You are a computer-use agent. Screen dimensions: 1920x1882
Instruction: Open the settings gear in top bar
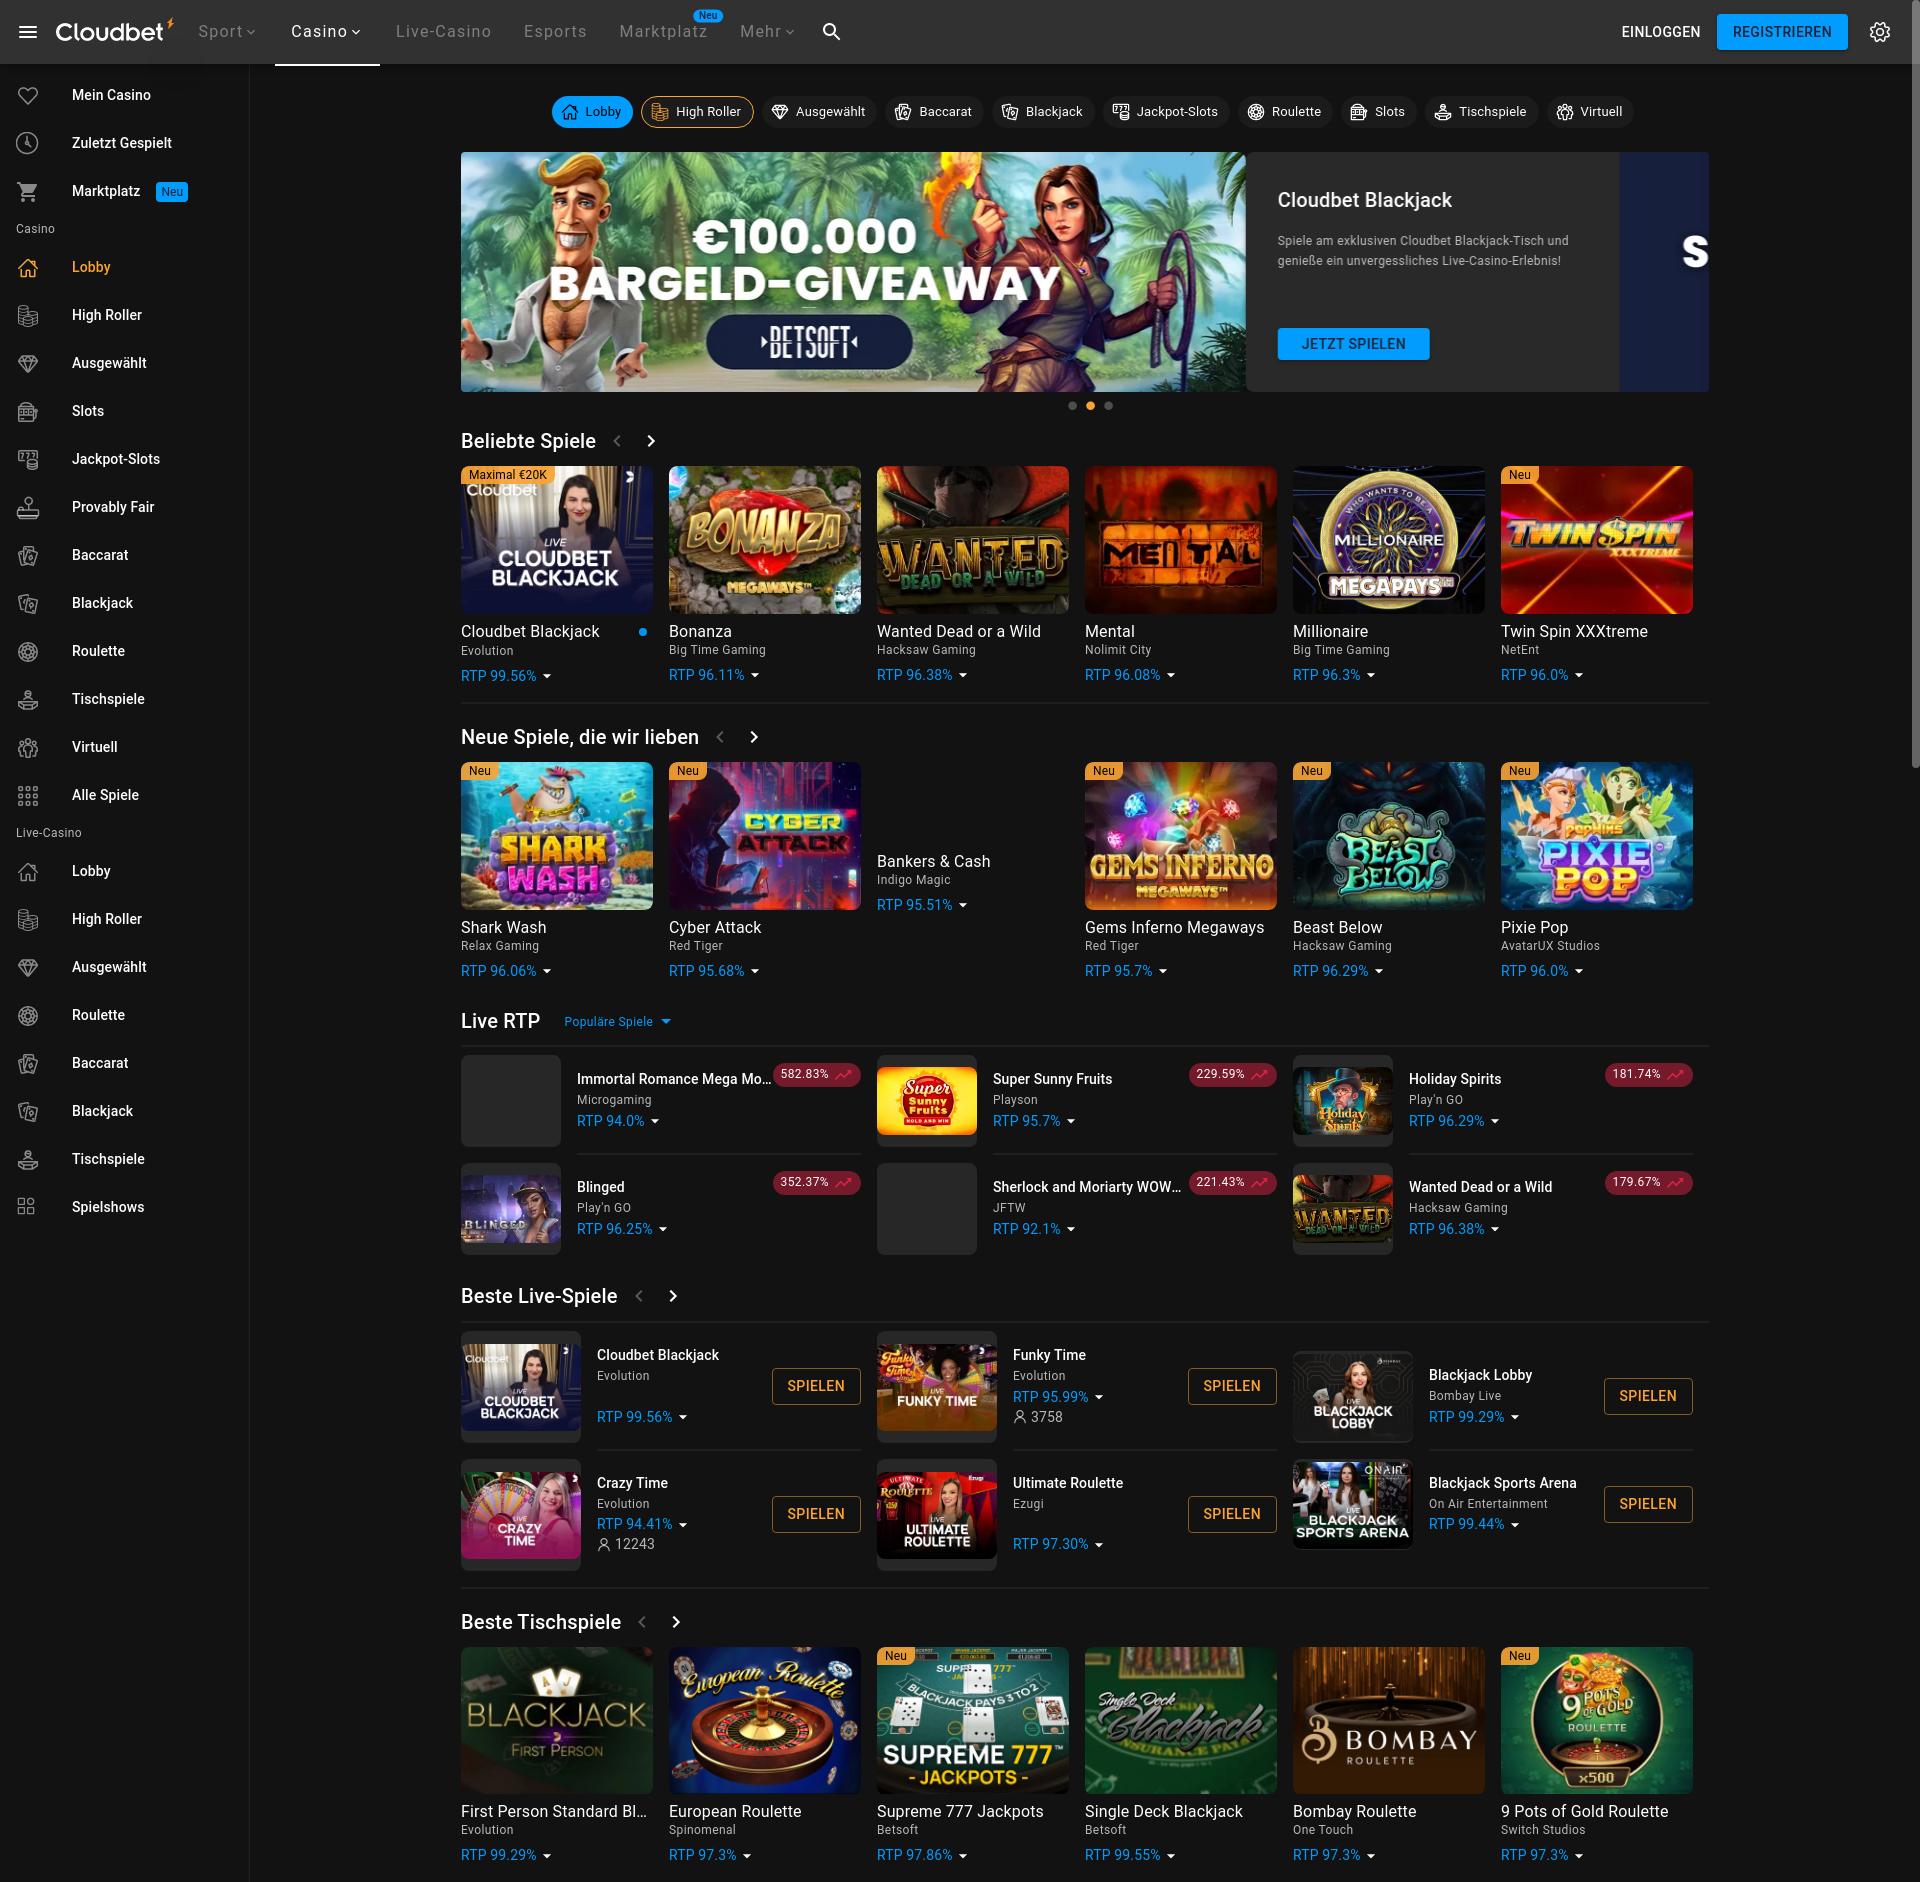point(1881,31)
